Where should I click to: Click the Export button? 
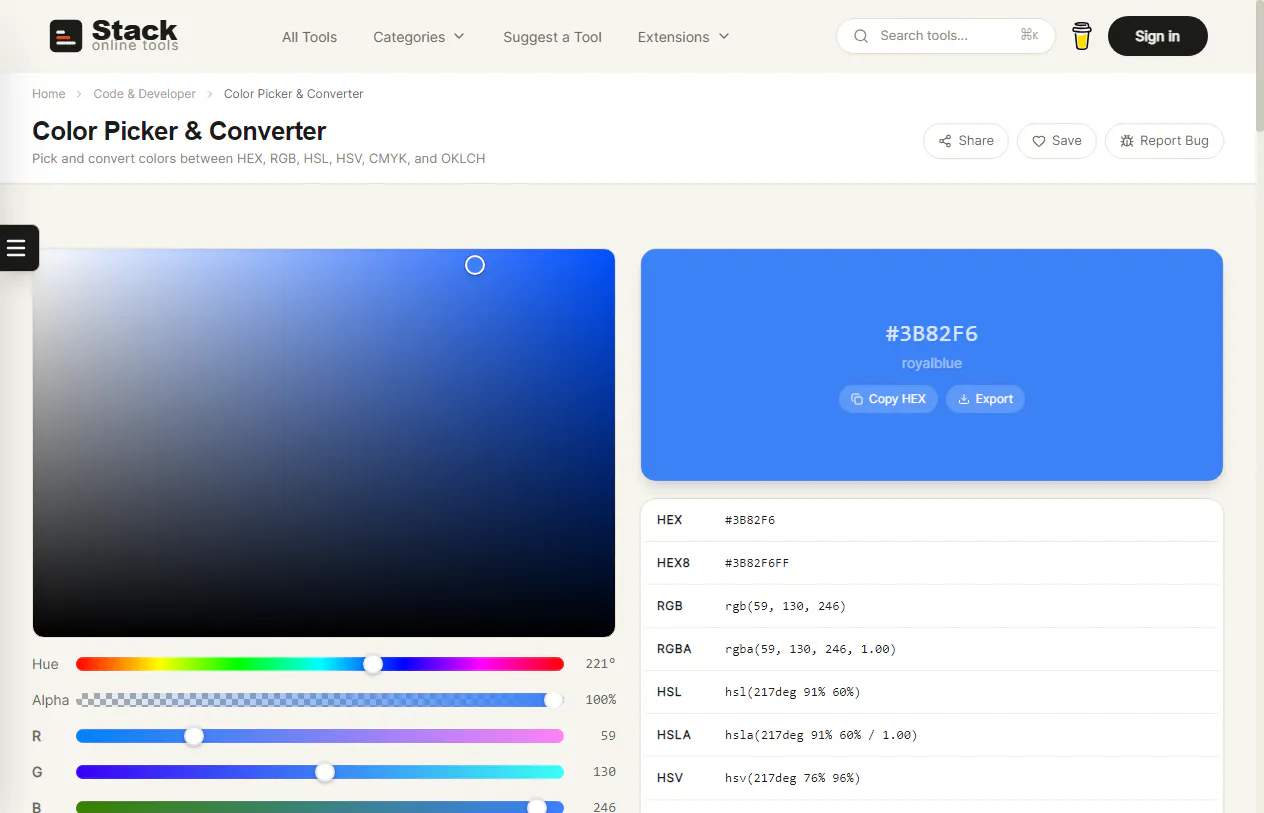pyautogui.click(x=985, y=399)
